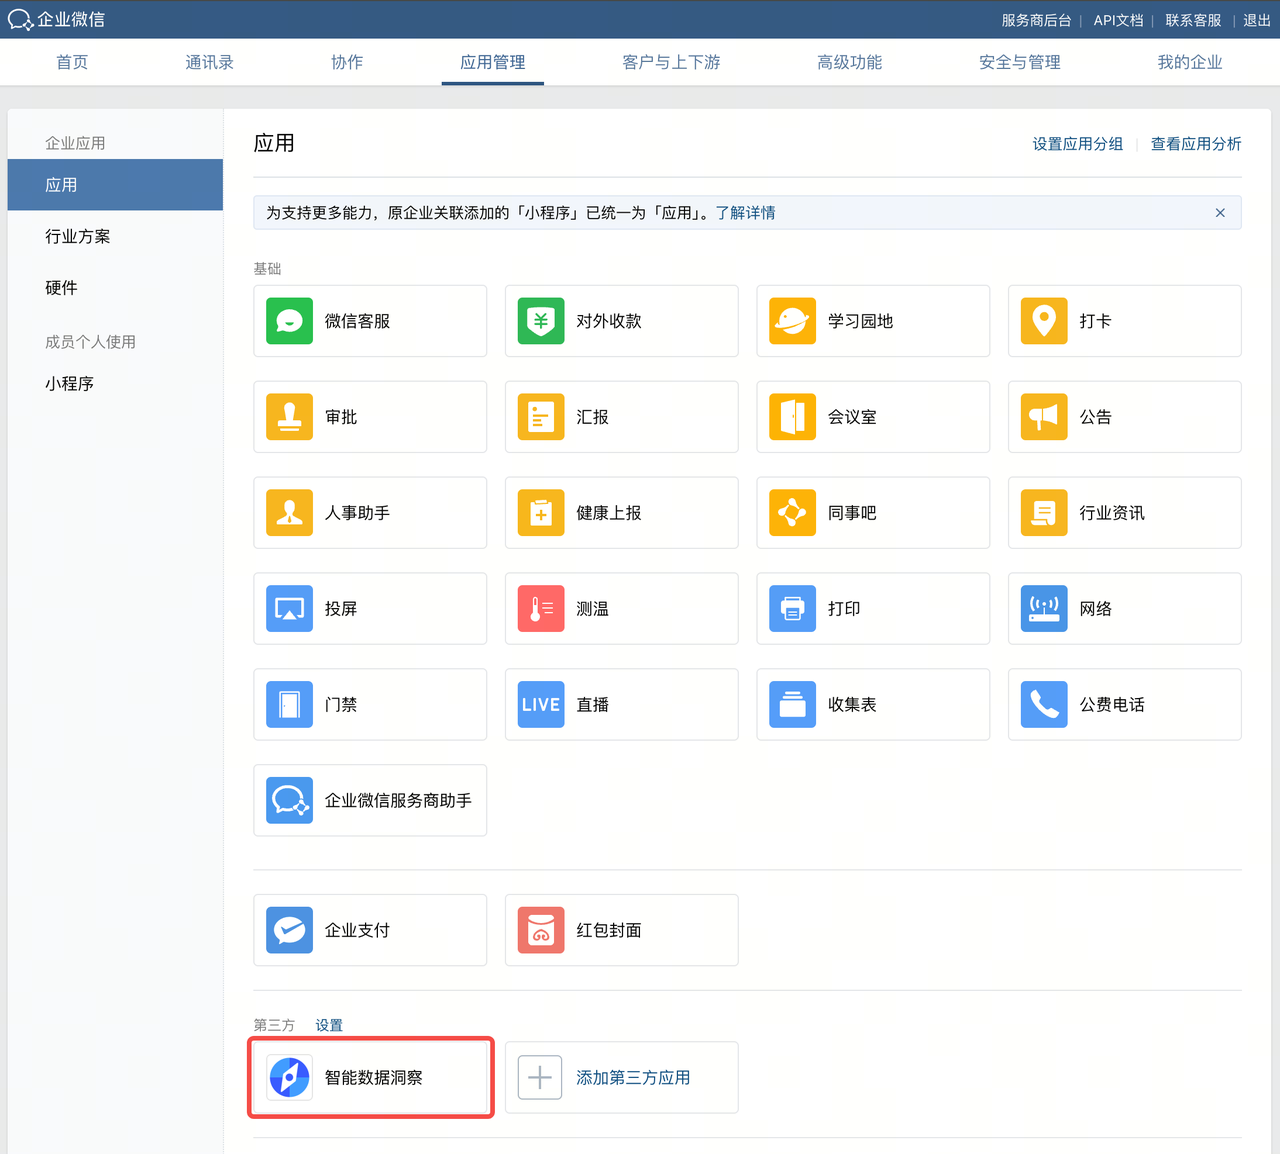This screenshot has height=1154, width=1280.
Task: Click the 红包封面 red envelope icon
Action: tap(541, 930)
